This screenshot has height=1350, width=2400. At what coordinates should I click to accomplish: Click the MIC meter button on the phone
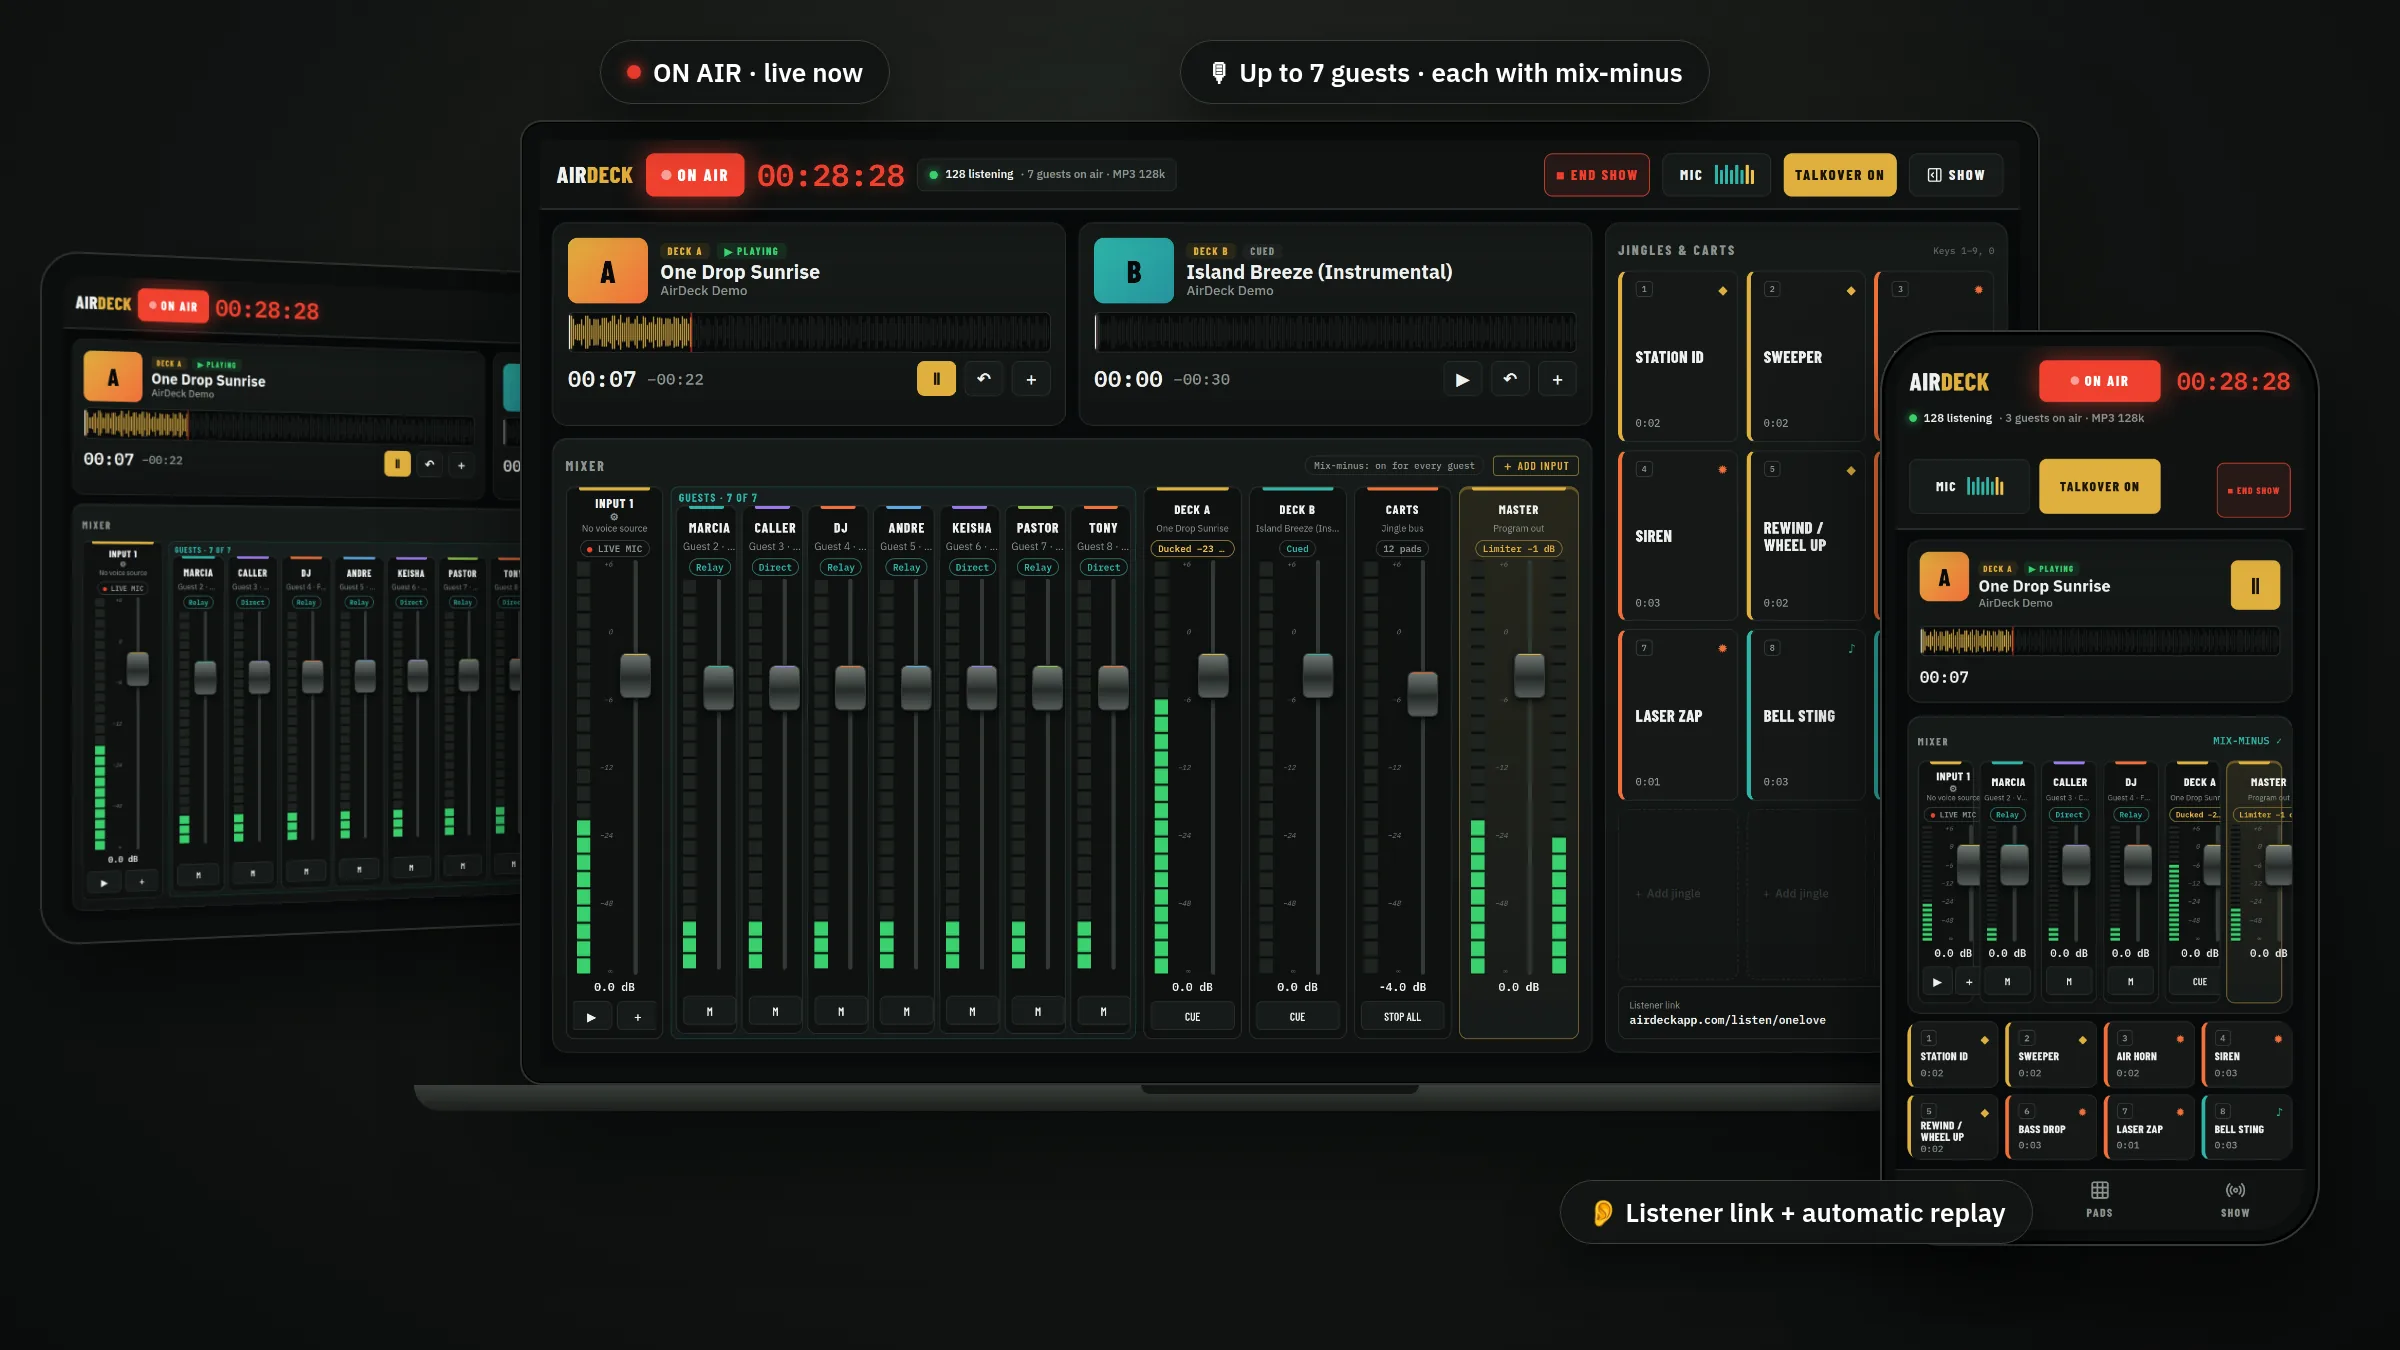click(x=1969, y=487)
